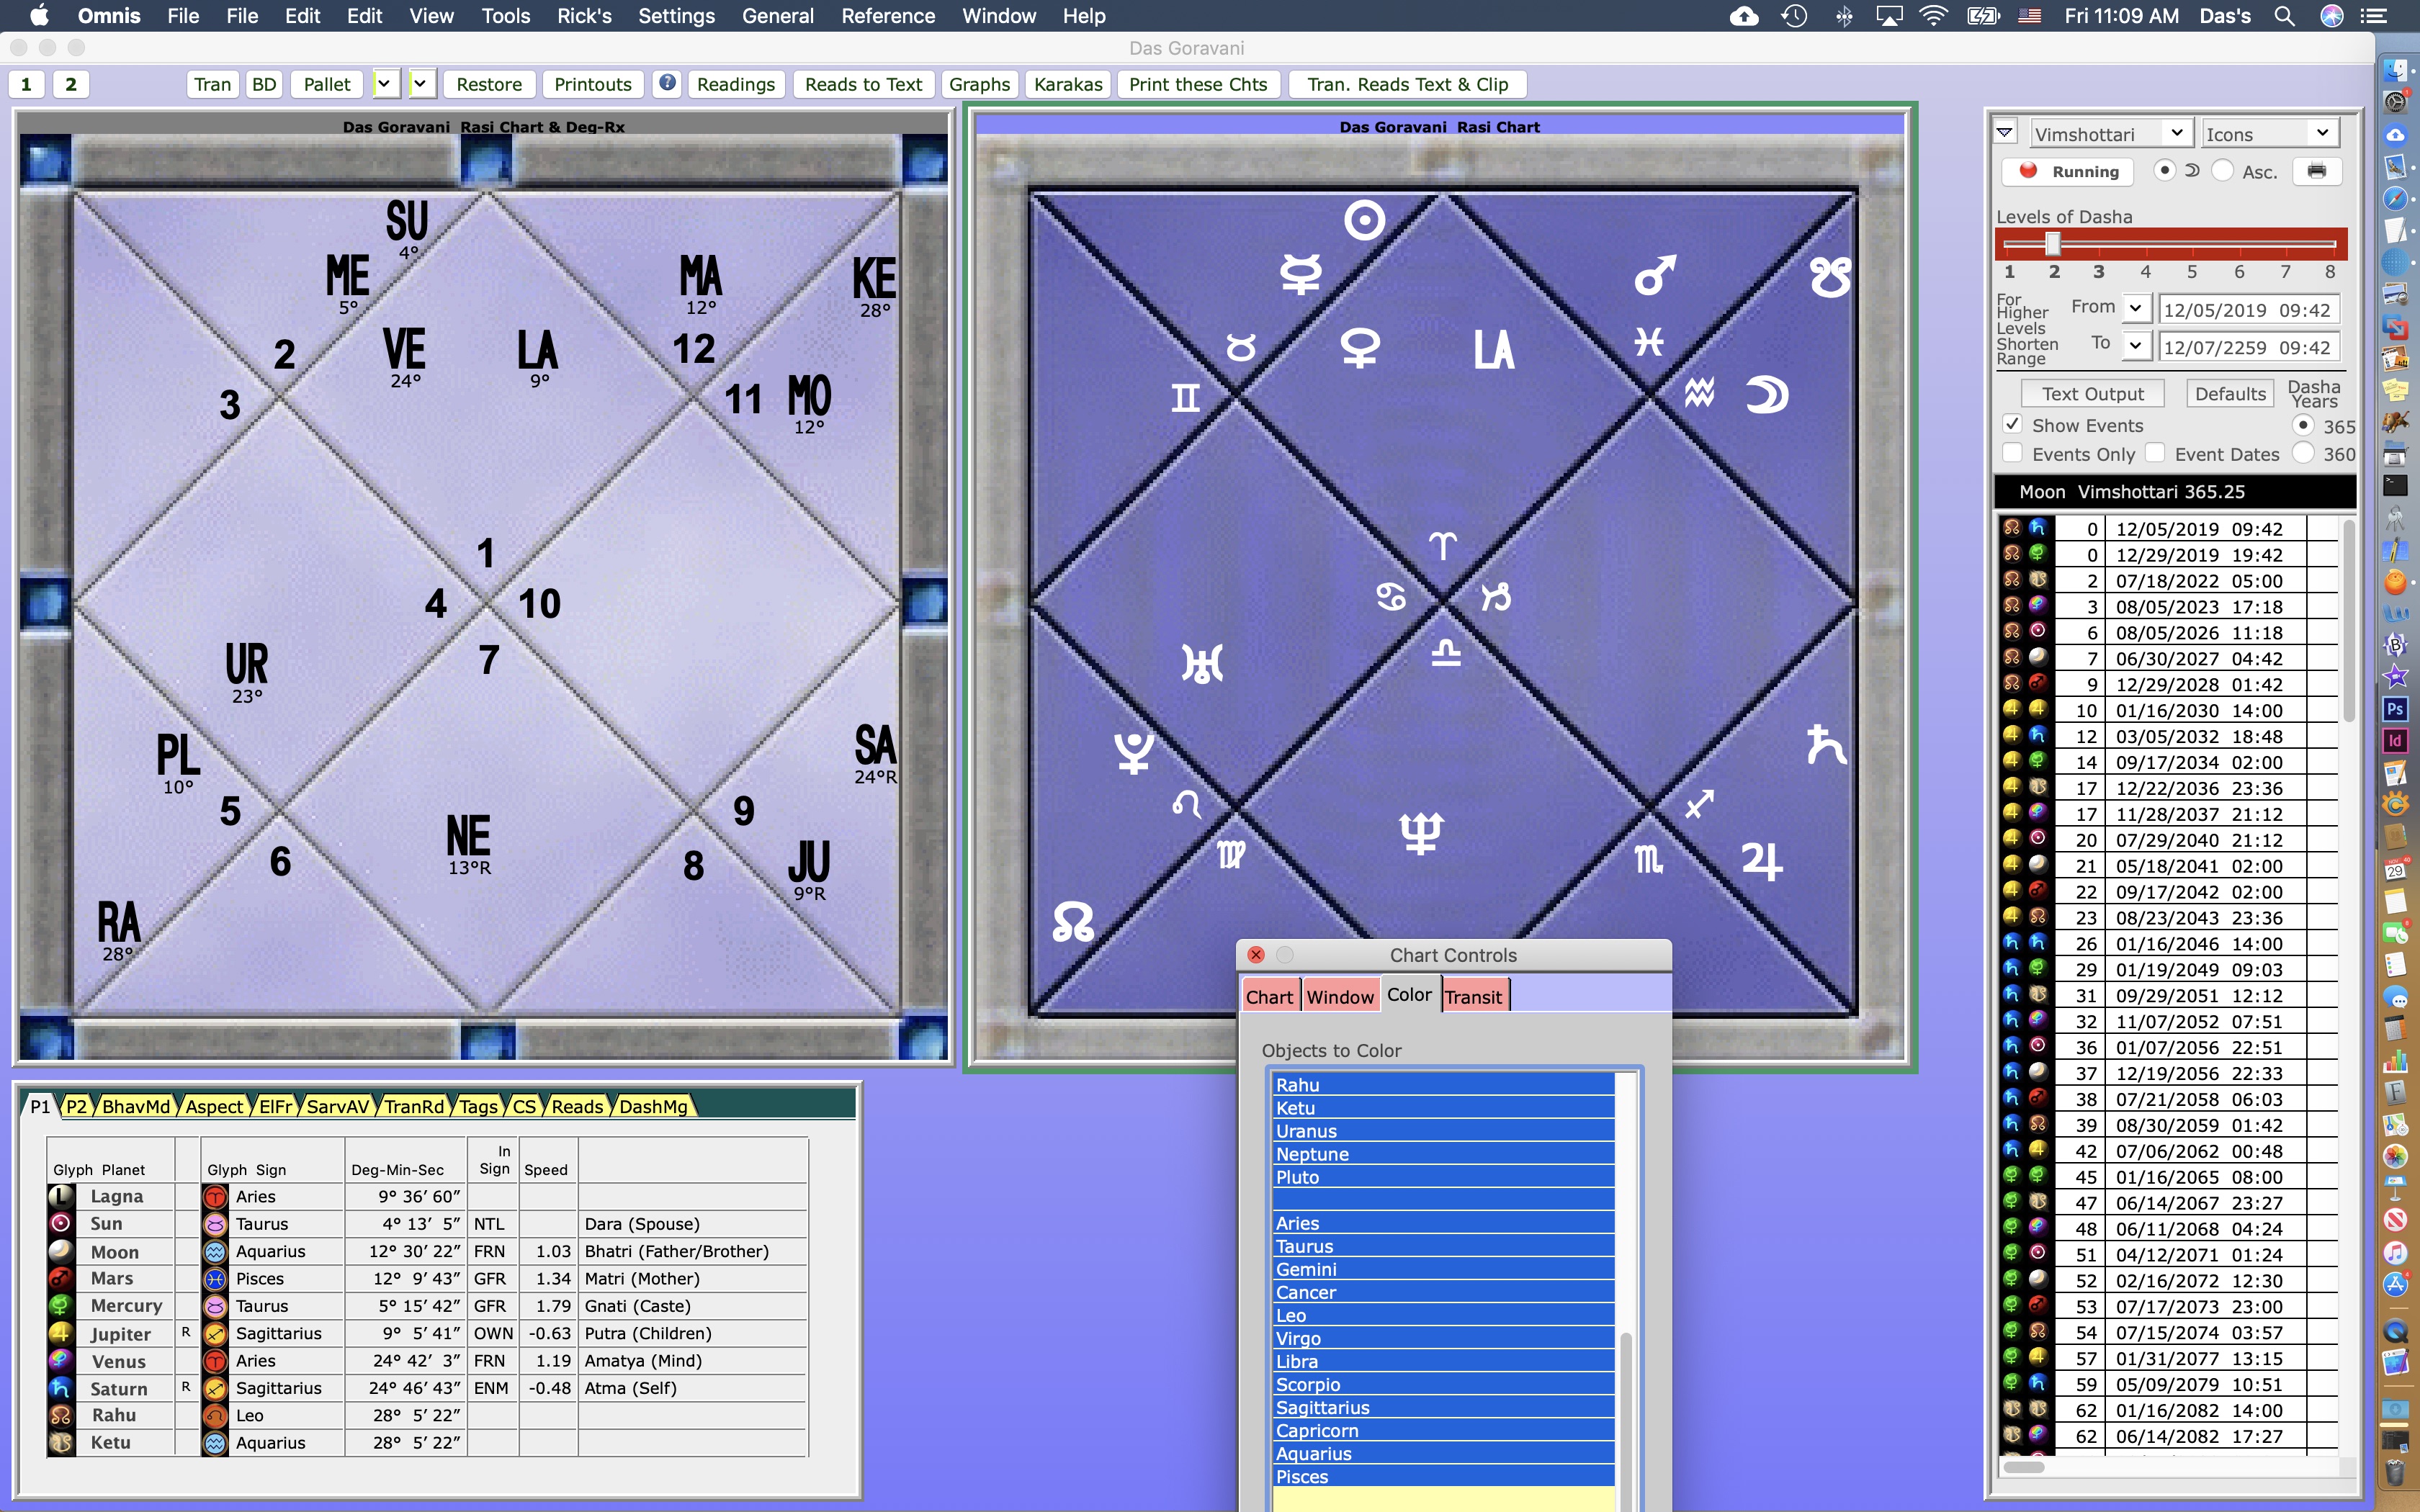This screenshot has height=1512, width=2420.
Task: Click the printer icon in Dasha panel
Action: 2316,171
